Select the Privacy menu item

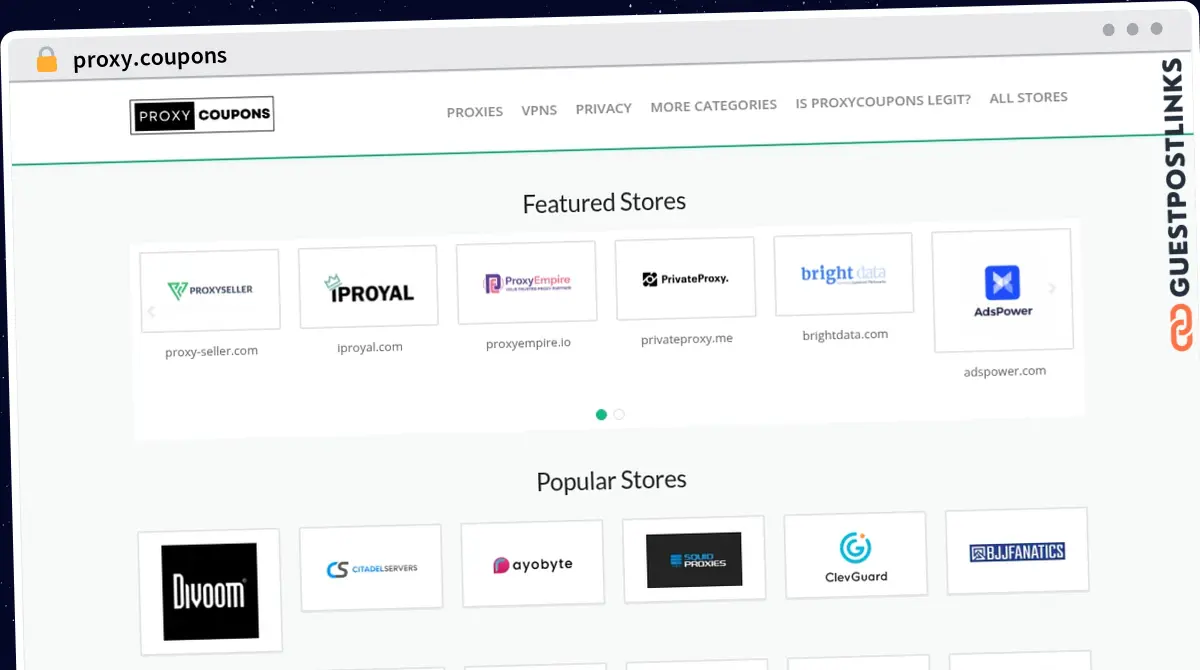click(x=603, y=108)
